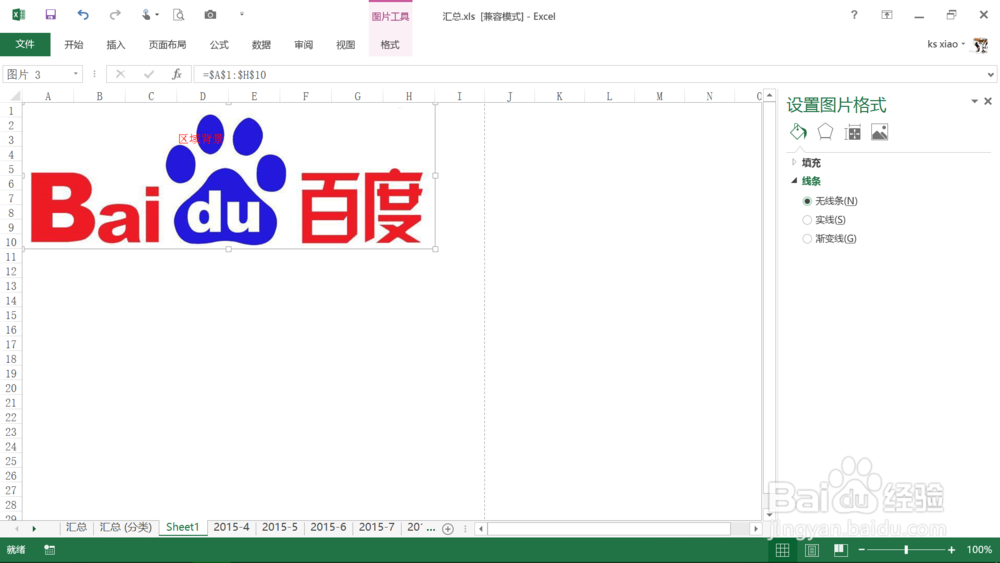Switch to sheet 2015-6
Viewport: 1000px width, 563px height.
coord(328,527)
